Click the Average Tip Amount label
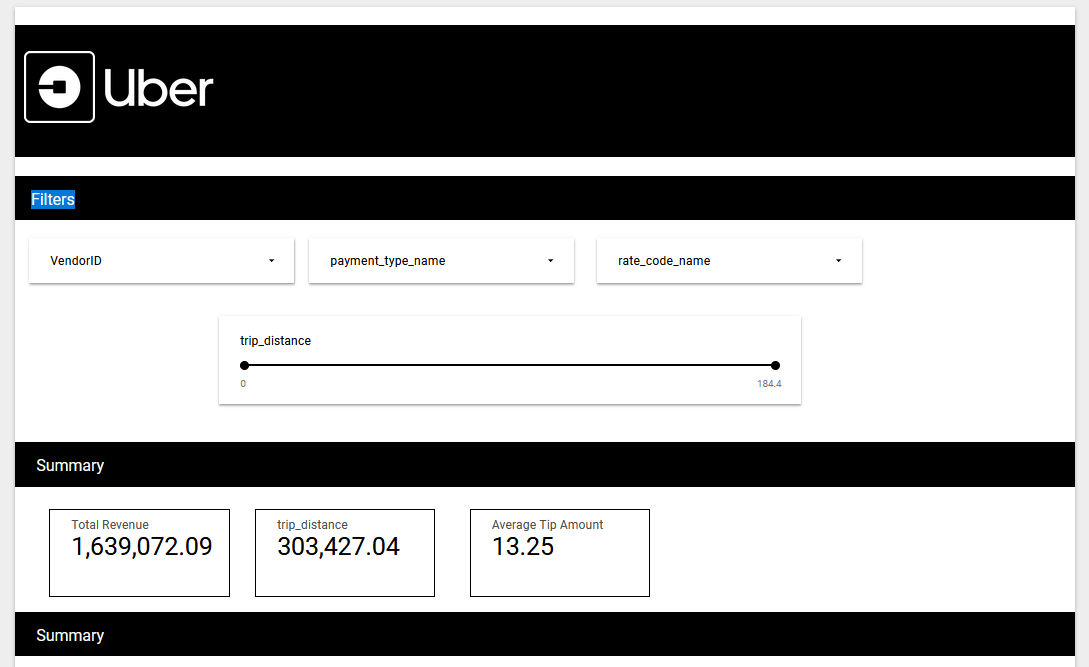This screenshot has width=1089, height=667. (x=547, y=525)
